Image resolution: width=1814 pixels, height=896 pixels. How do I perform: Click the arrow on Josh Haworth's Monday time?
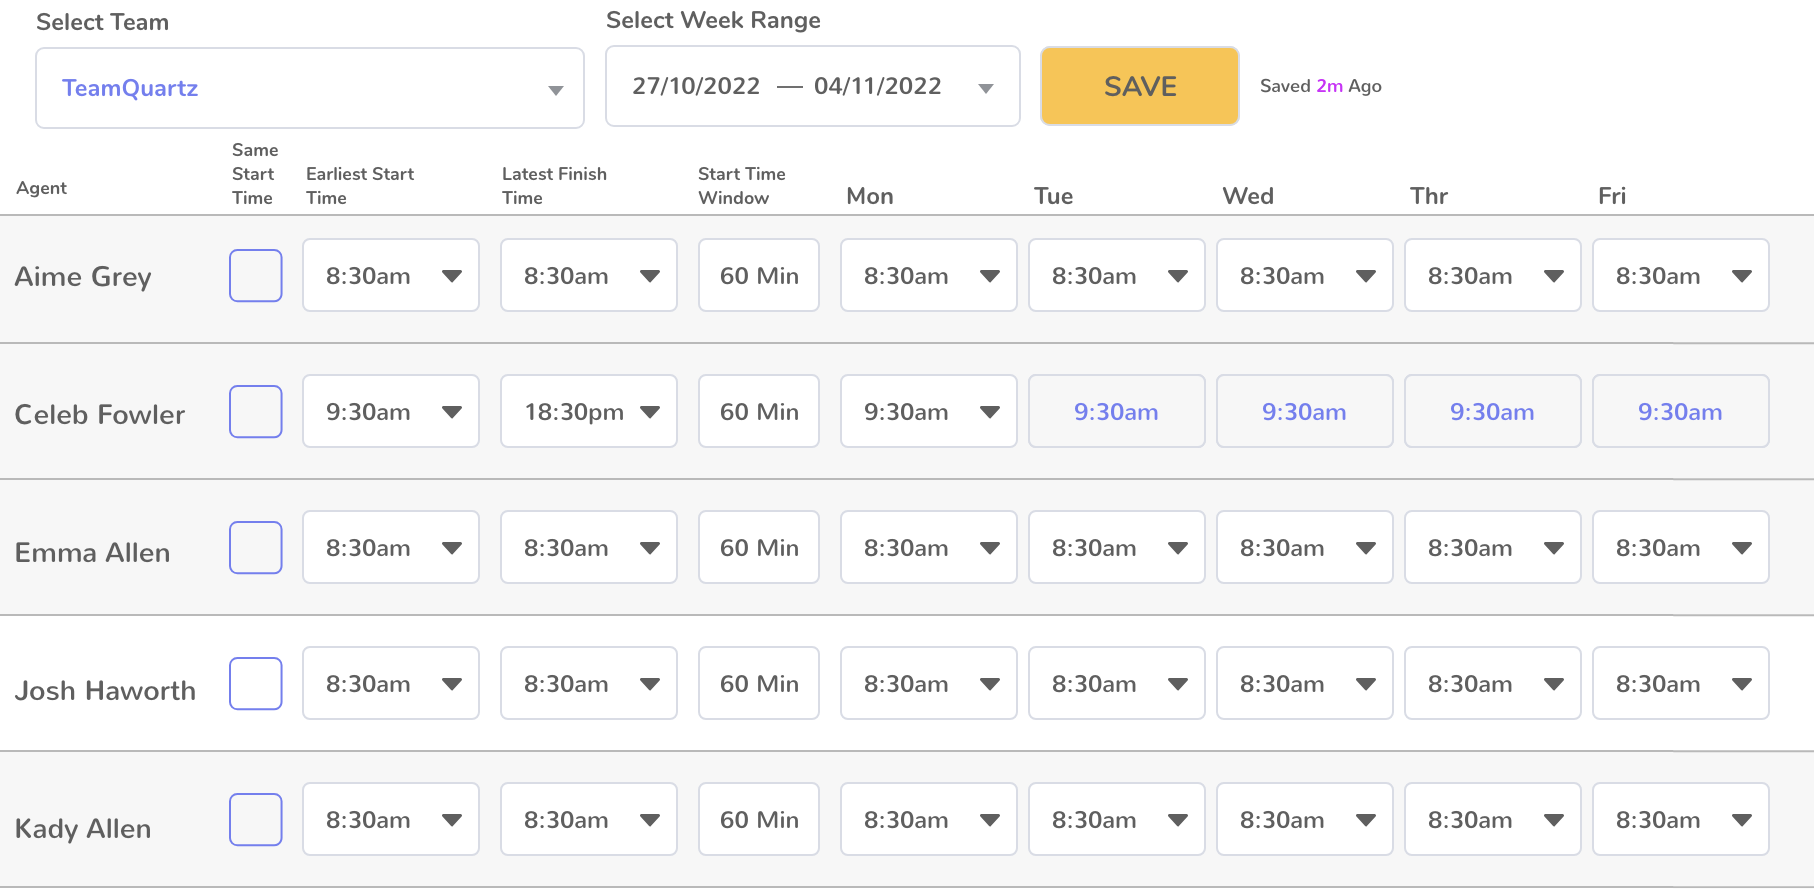pyautogui.click(x=990, y=684)
